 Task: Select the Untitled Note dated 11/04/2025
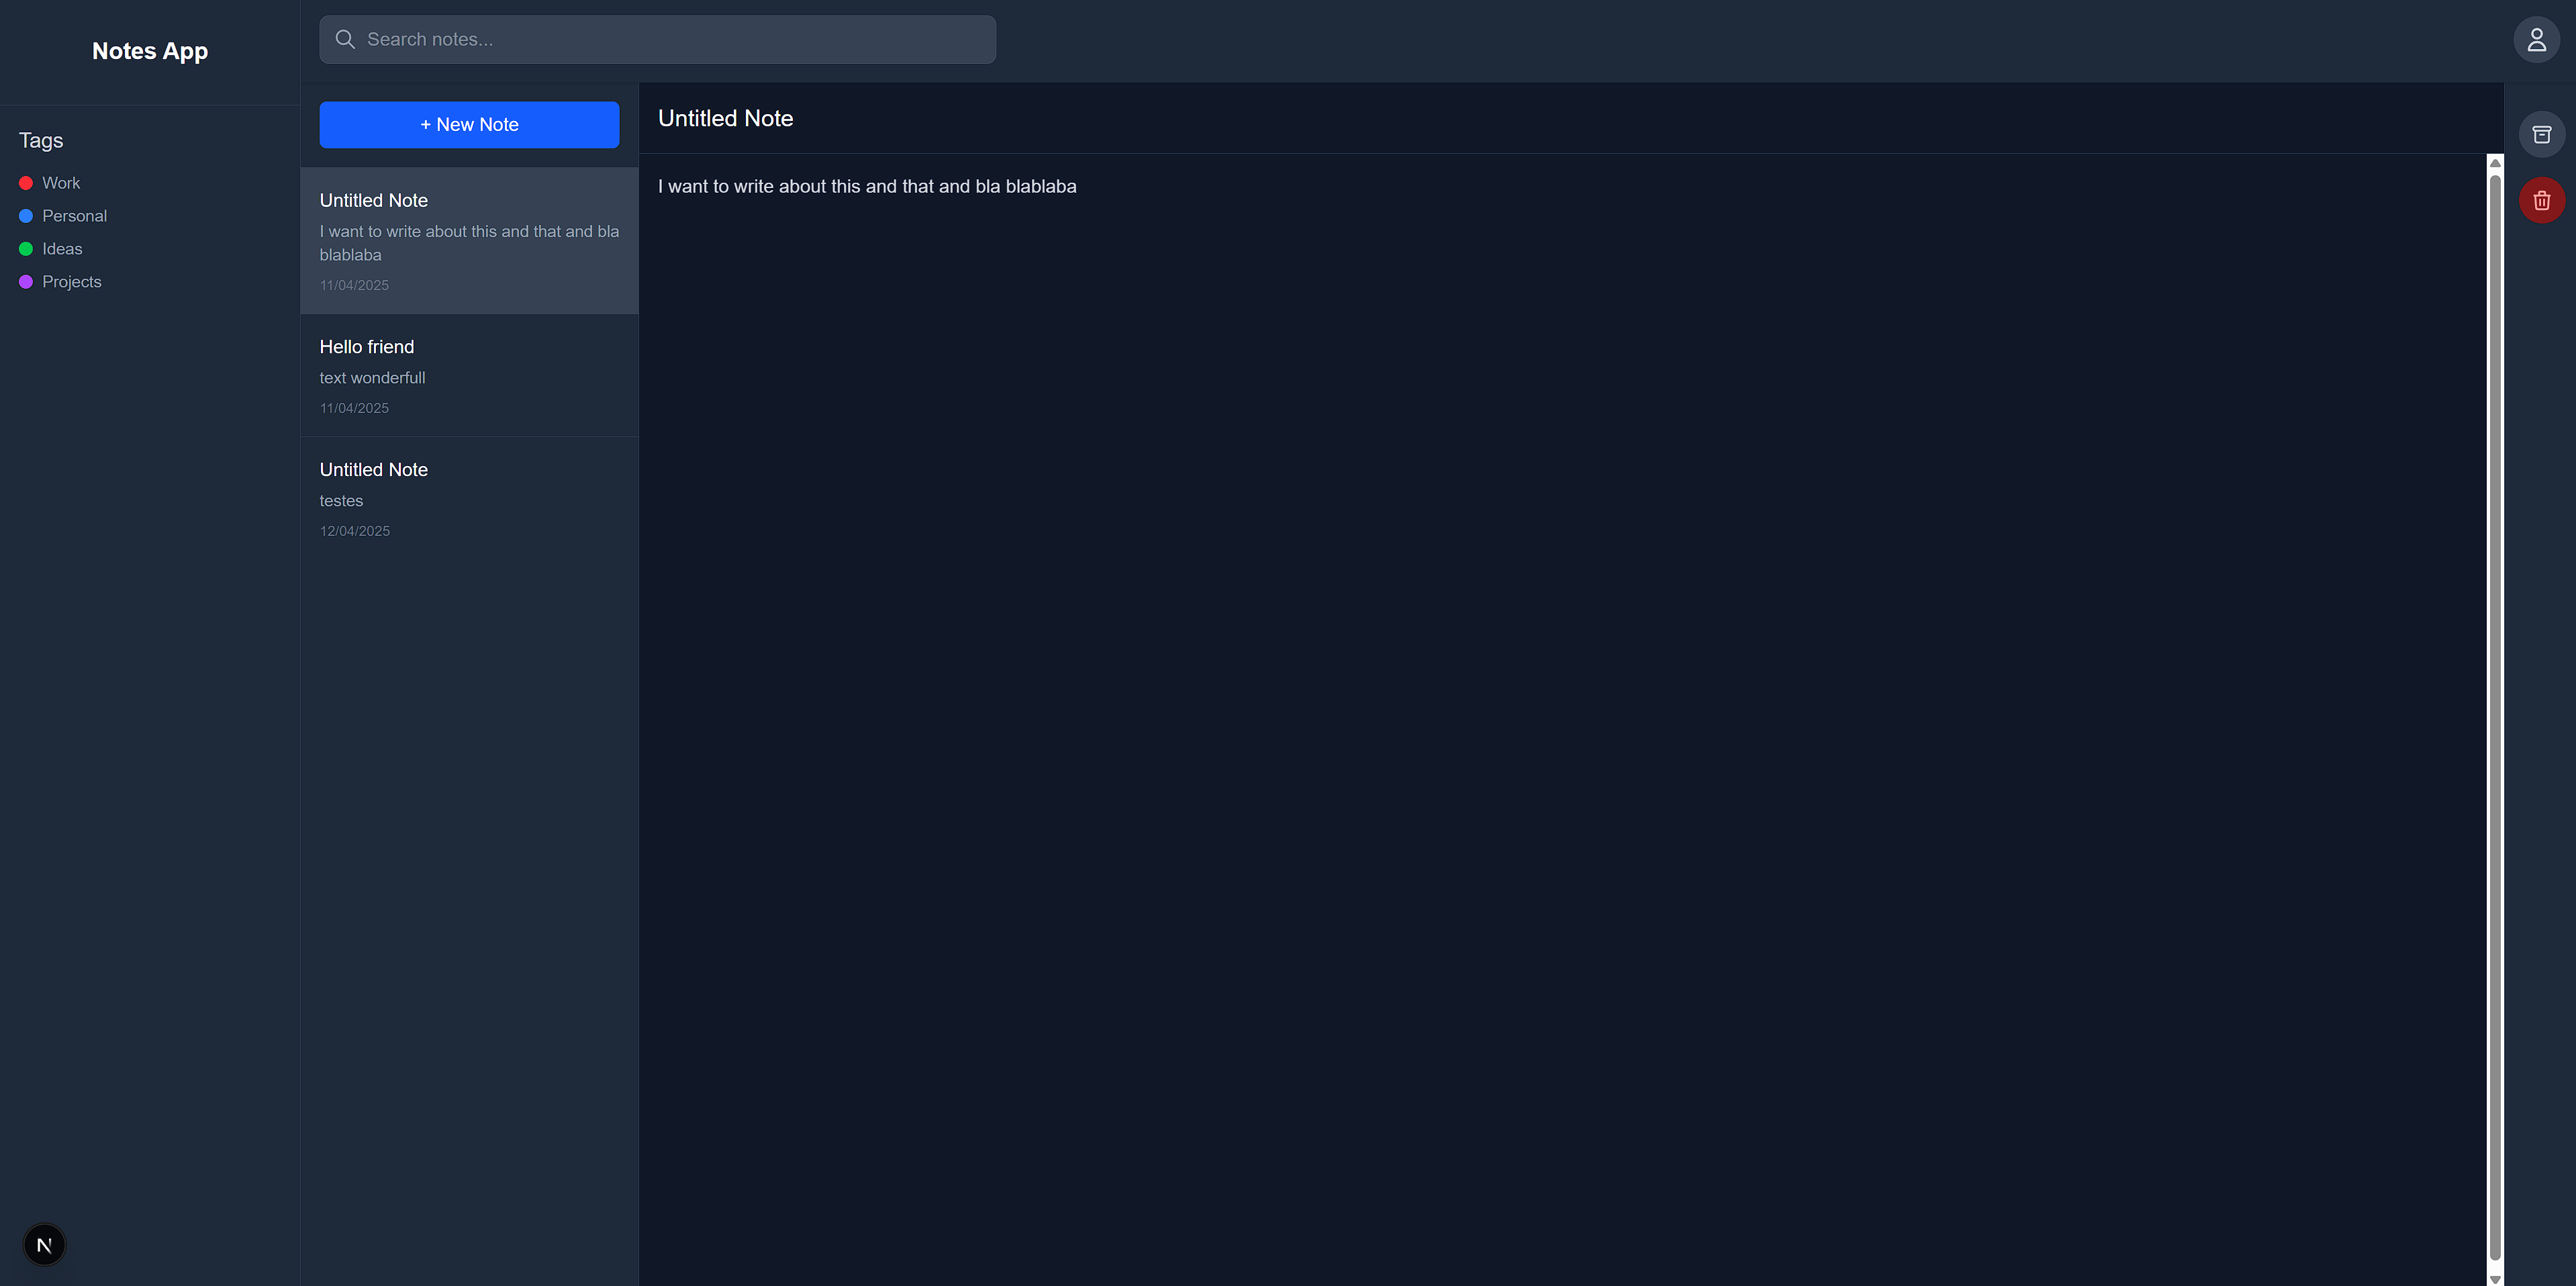[469, 240]
